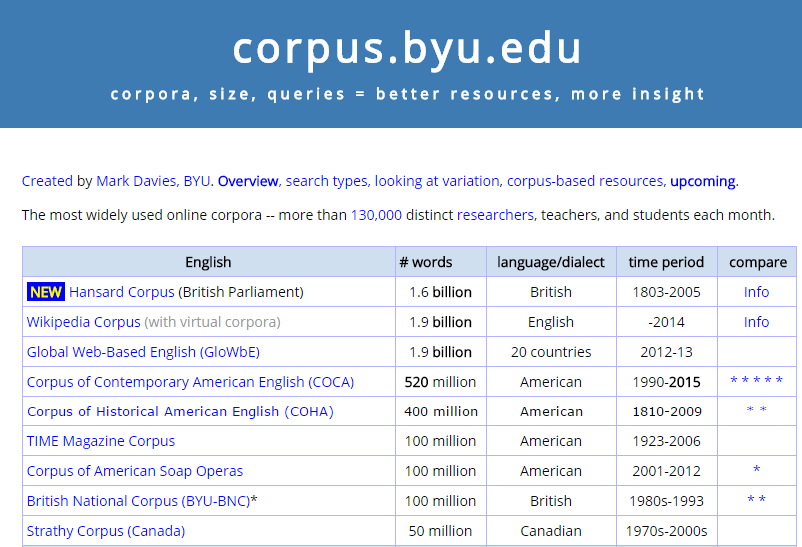This screenshot has width=802, height=547.
Task: Click the NEW badge beside Hansard Corpus
Action: click(x=46, y=292)
